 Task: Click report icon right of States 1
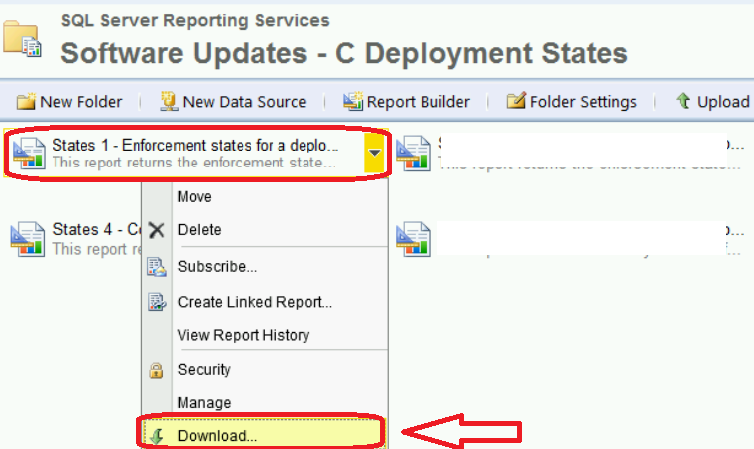click(413, 153)
